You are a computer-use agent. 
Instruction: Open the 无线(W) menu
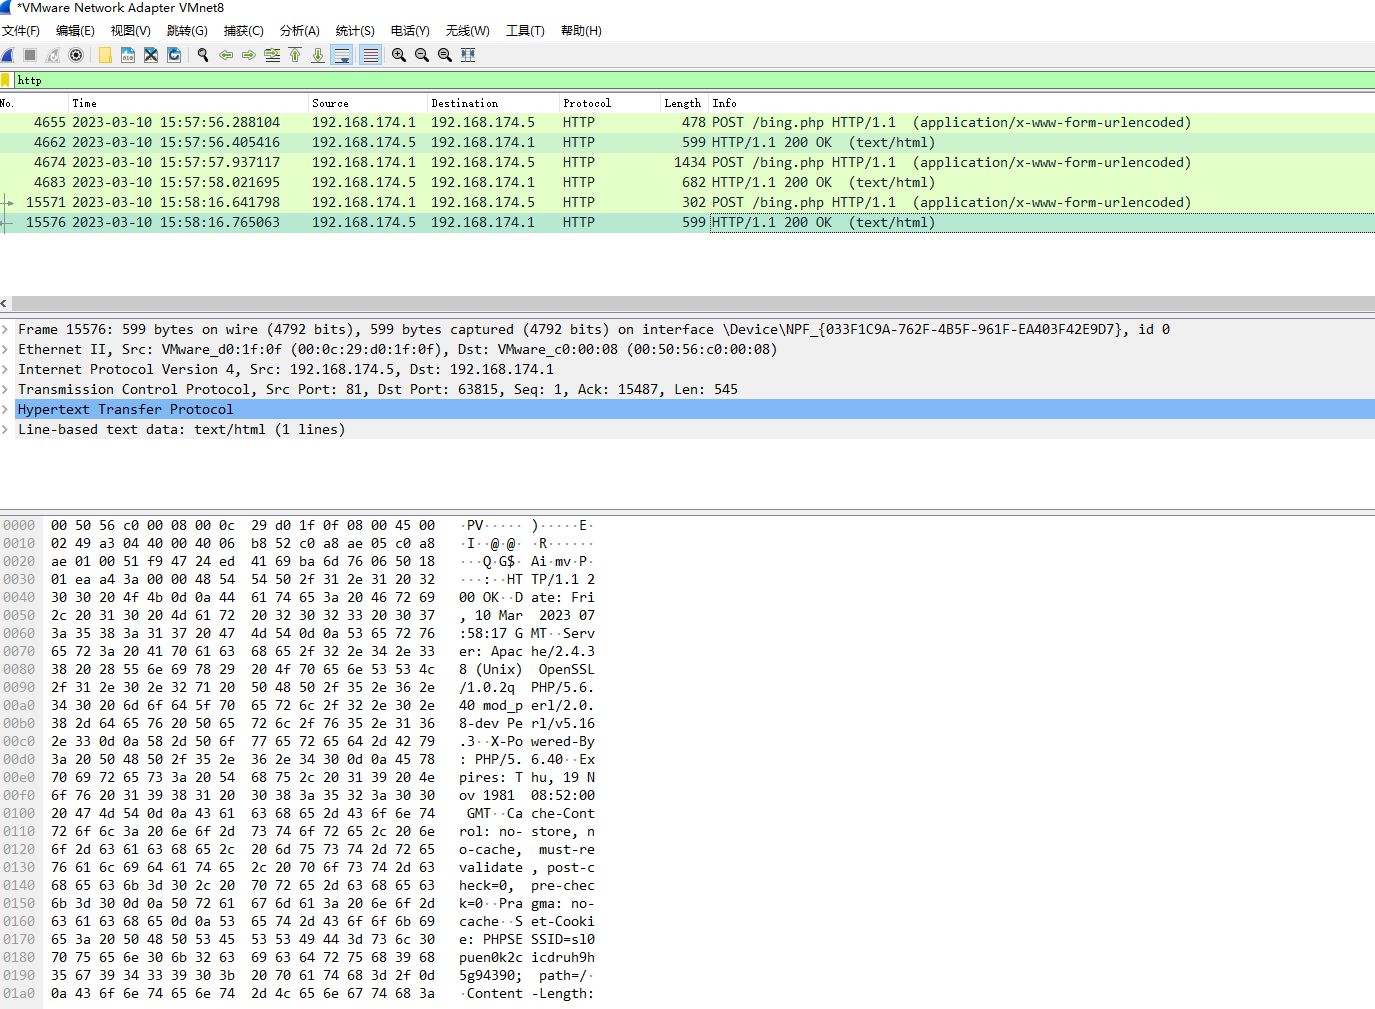click(x=468, y=31)
